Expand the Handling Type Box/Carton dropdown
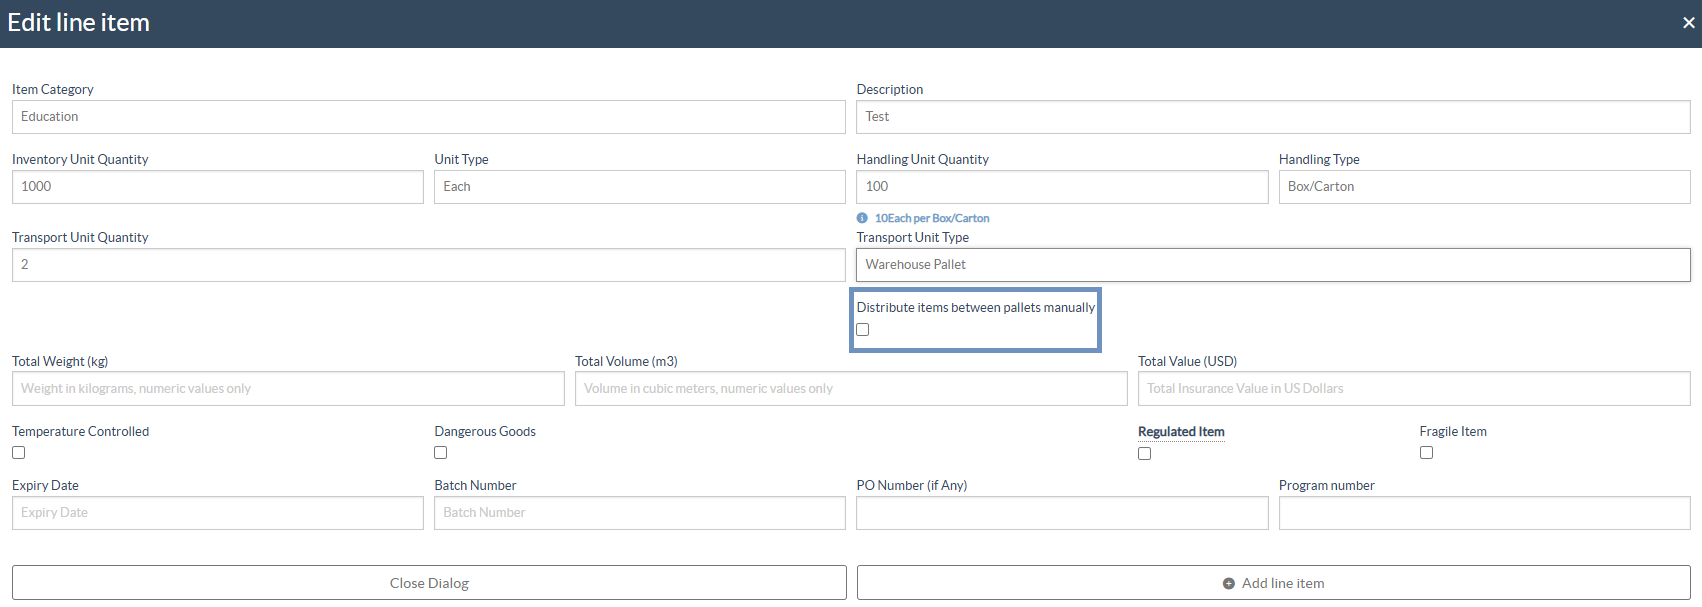This screenshot has height=607, width=1702. pyautogui.click(x=1484, y=187)
